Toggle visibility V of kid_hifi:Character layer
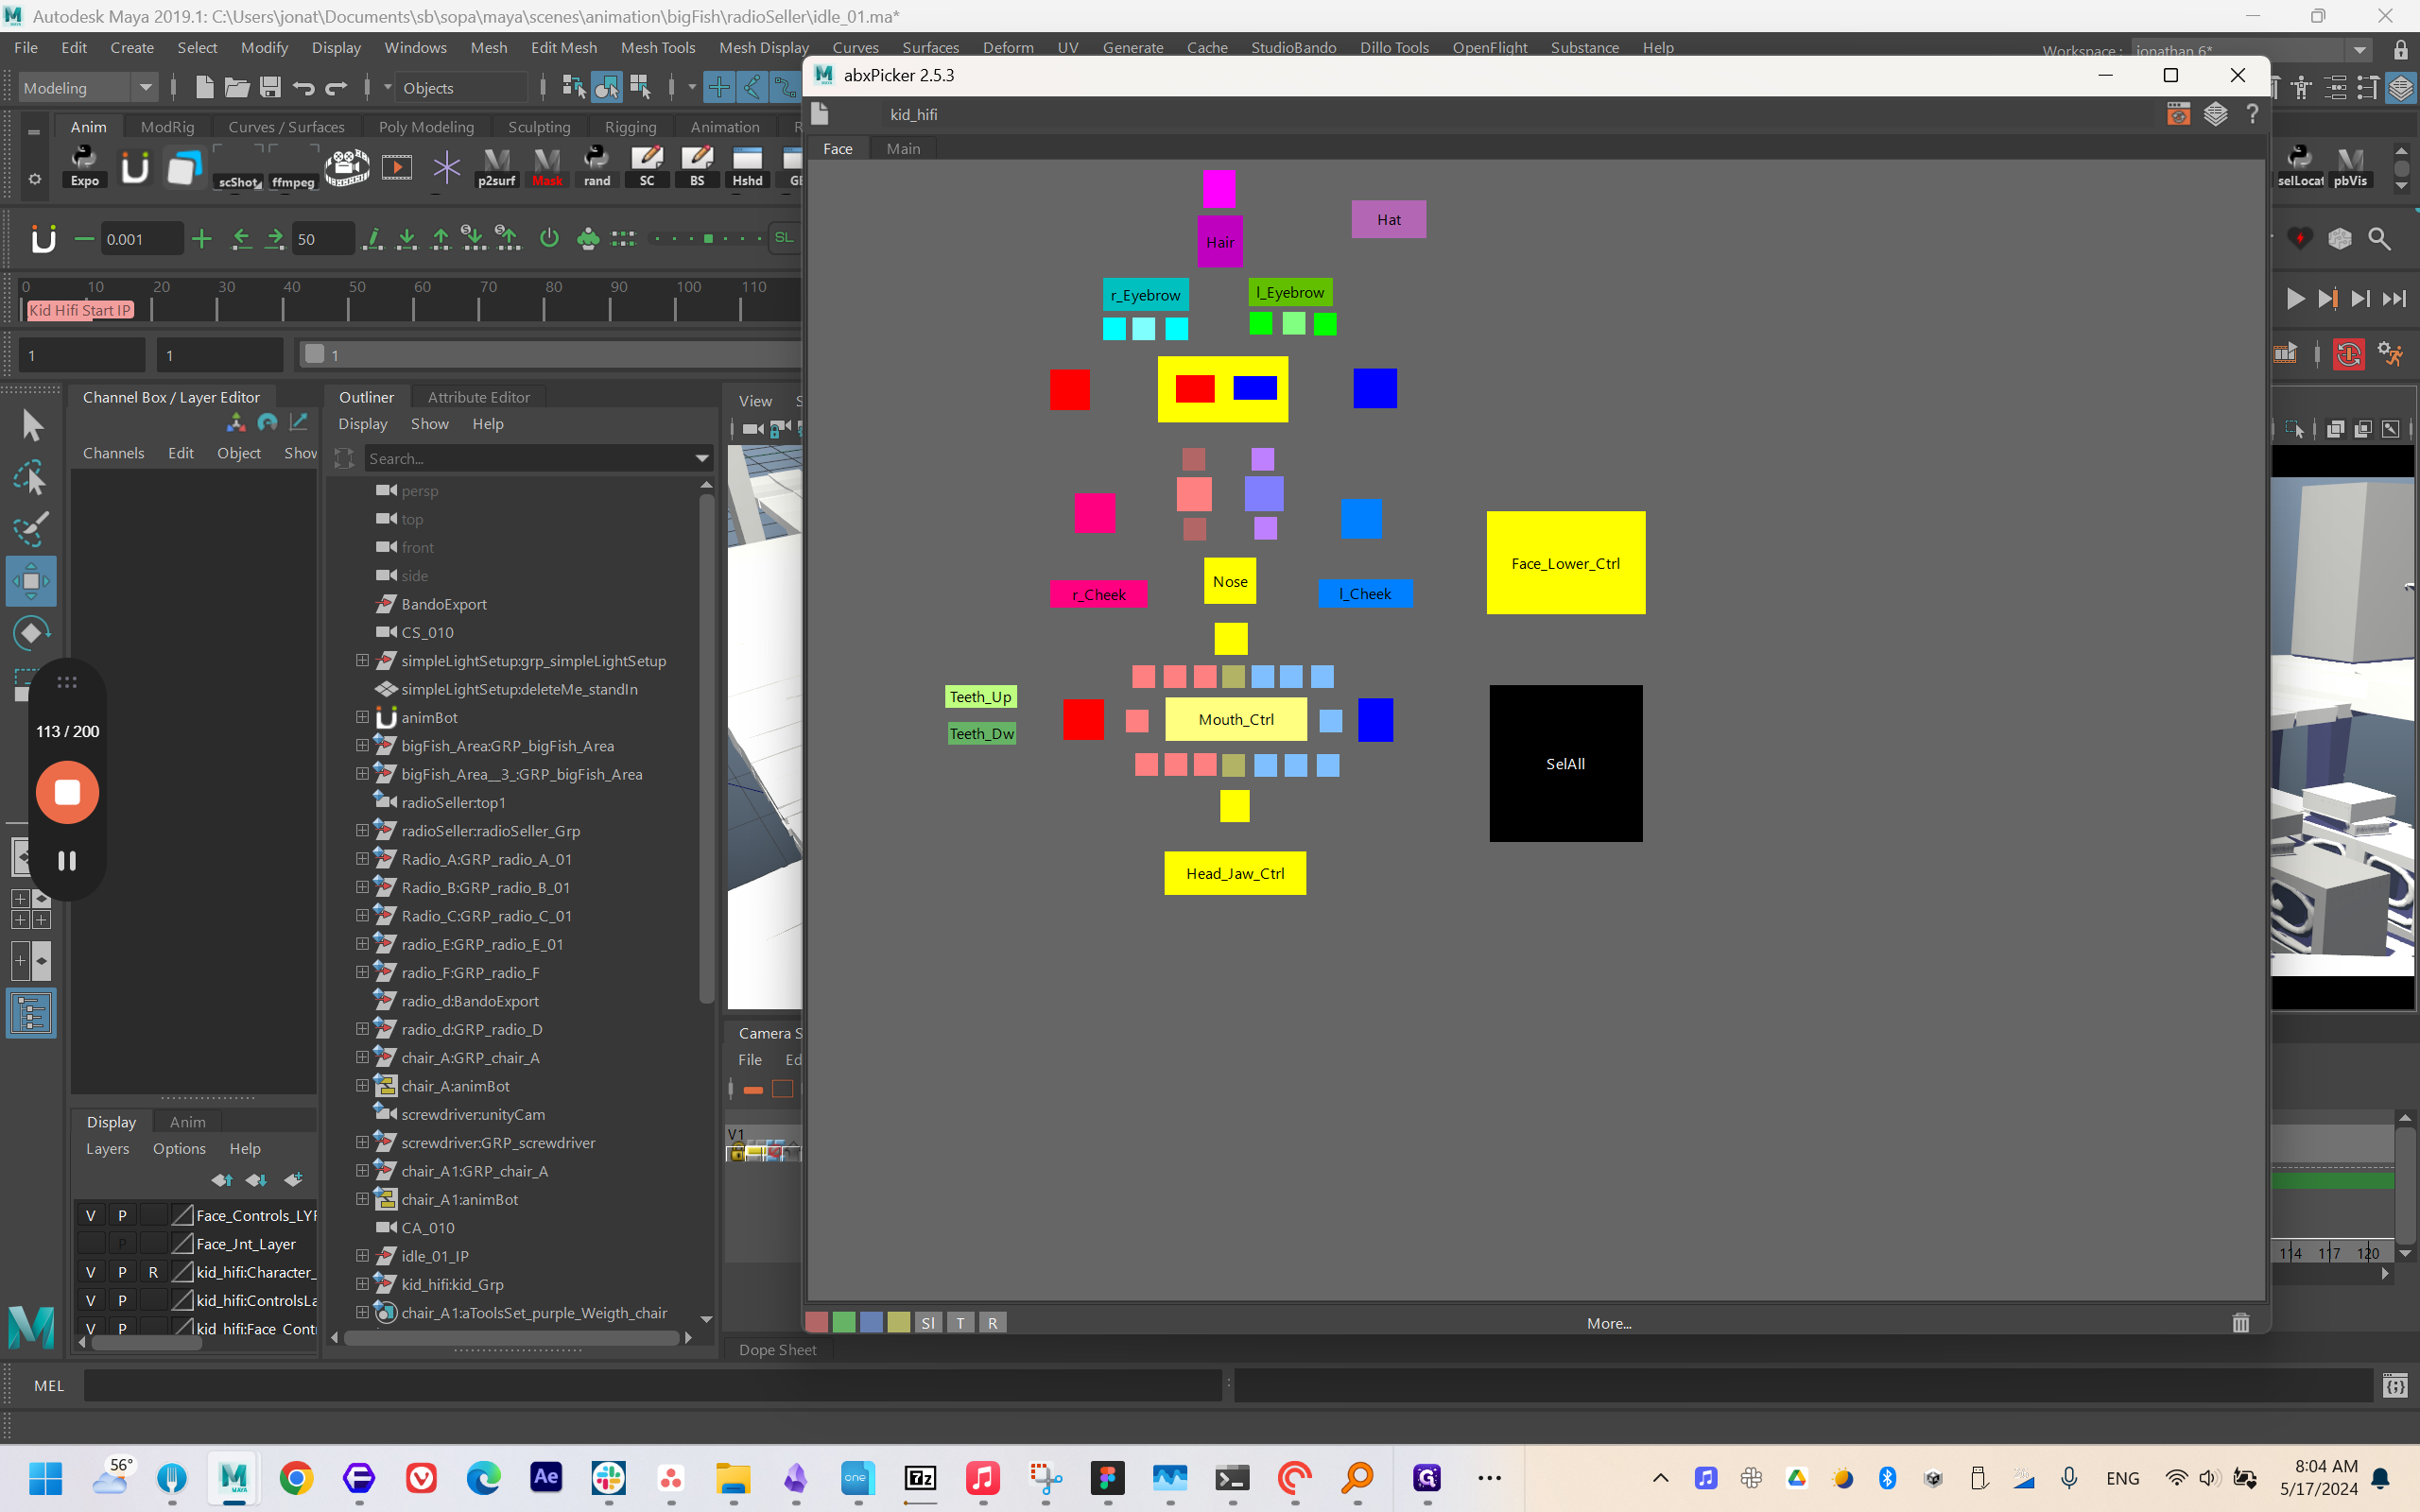 (90, 1272)
